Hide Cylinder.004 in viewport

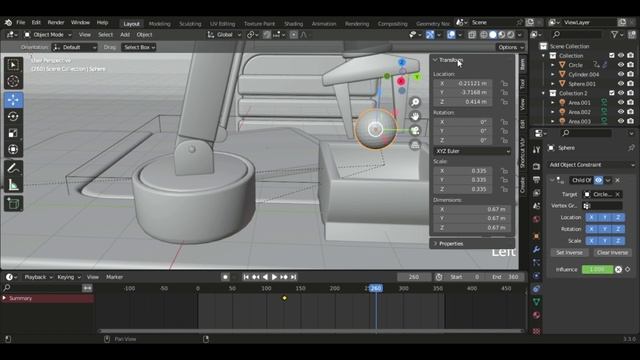tap(621, 74)
